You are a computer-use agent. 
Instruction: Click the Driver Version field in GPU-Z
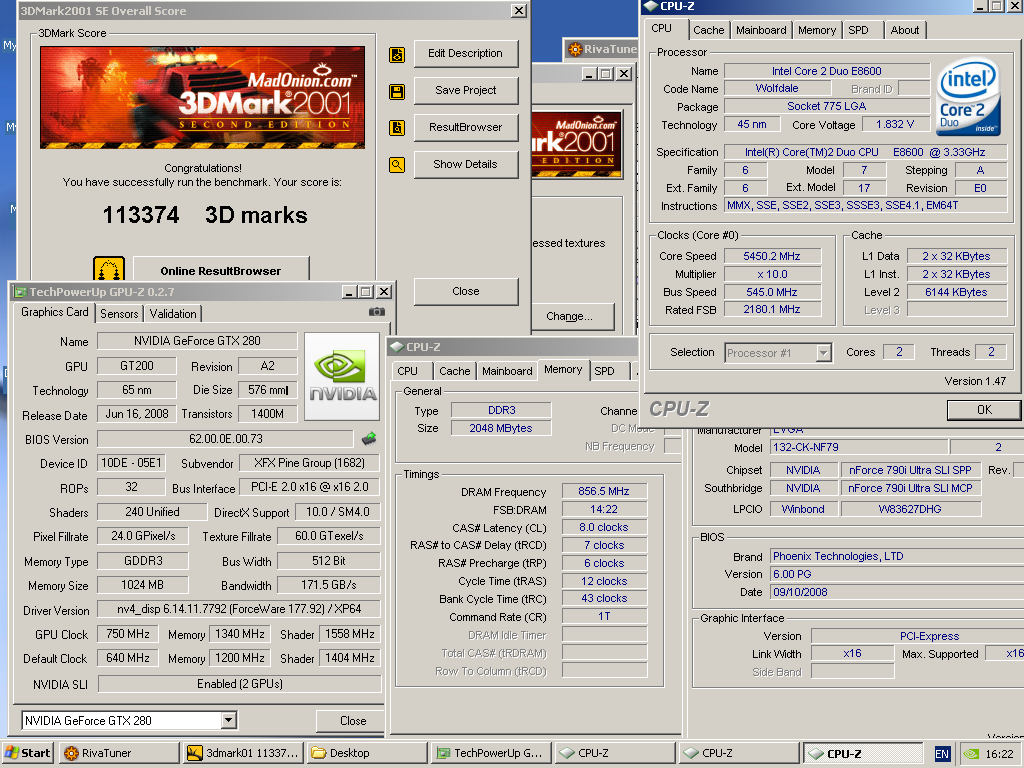click(x=239, y=609)
